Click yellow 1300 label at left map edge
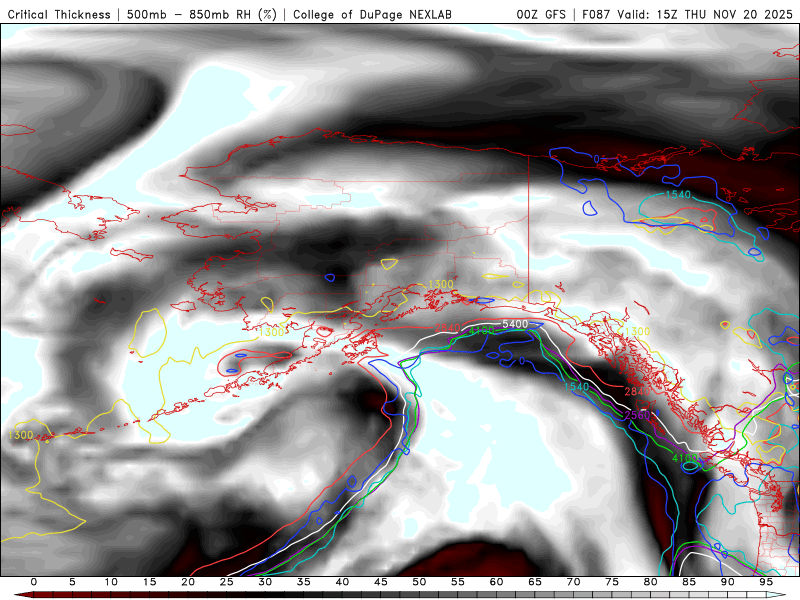 pyautogui.click(x=21, y=435)
